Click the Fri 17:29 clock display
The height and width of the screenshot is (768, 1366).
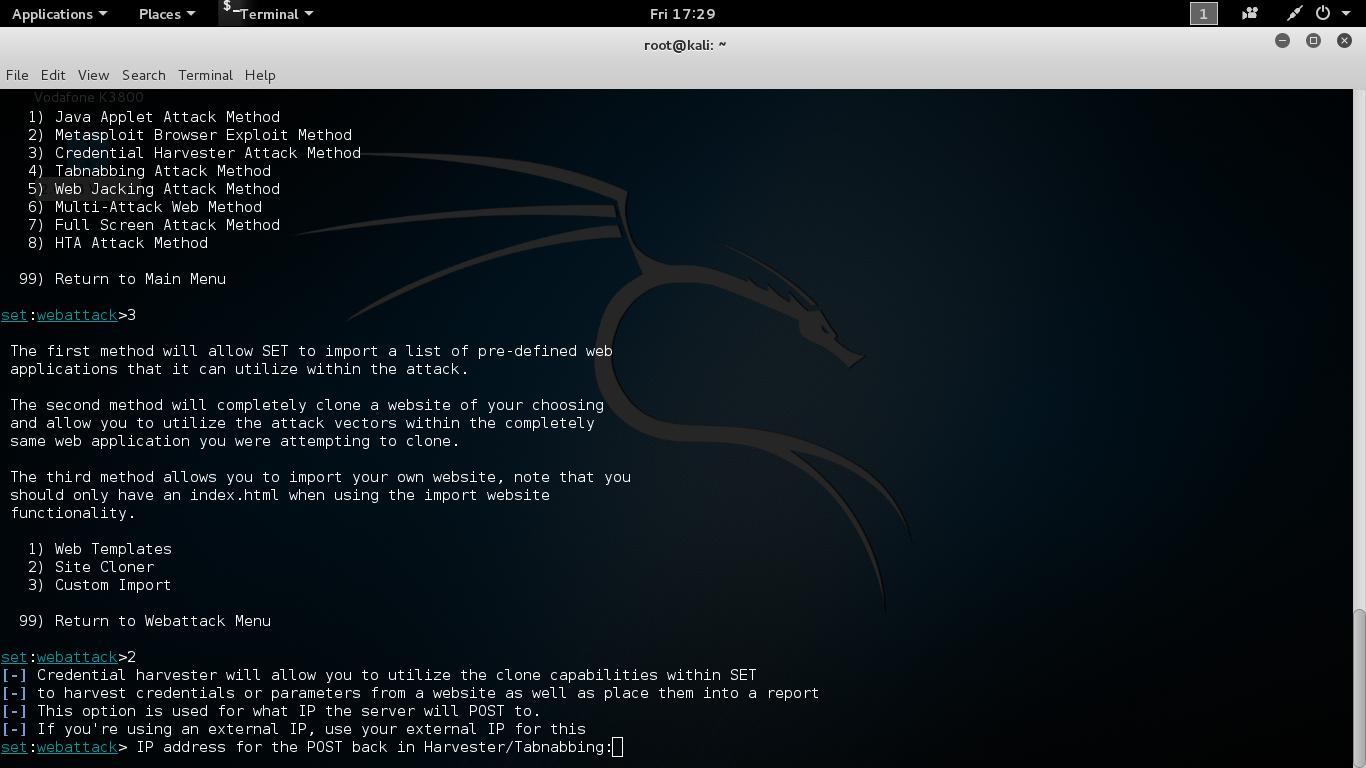683,13
